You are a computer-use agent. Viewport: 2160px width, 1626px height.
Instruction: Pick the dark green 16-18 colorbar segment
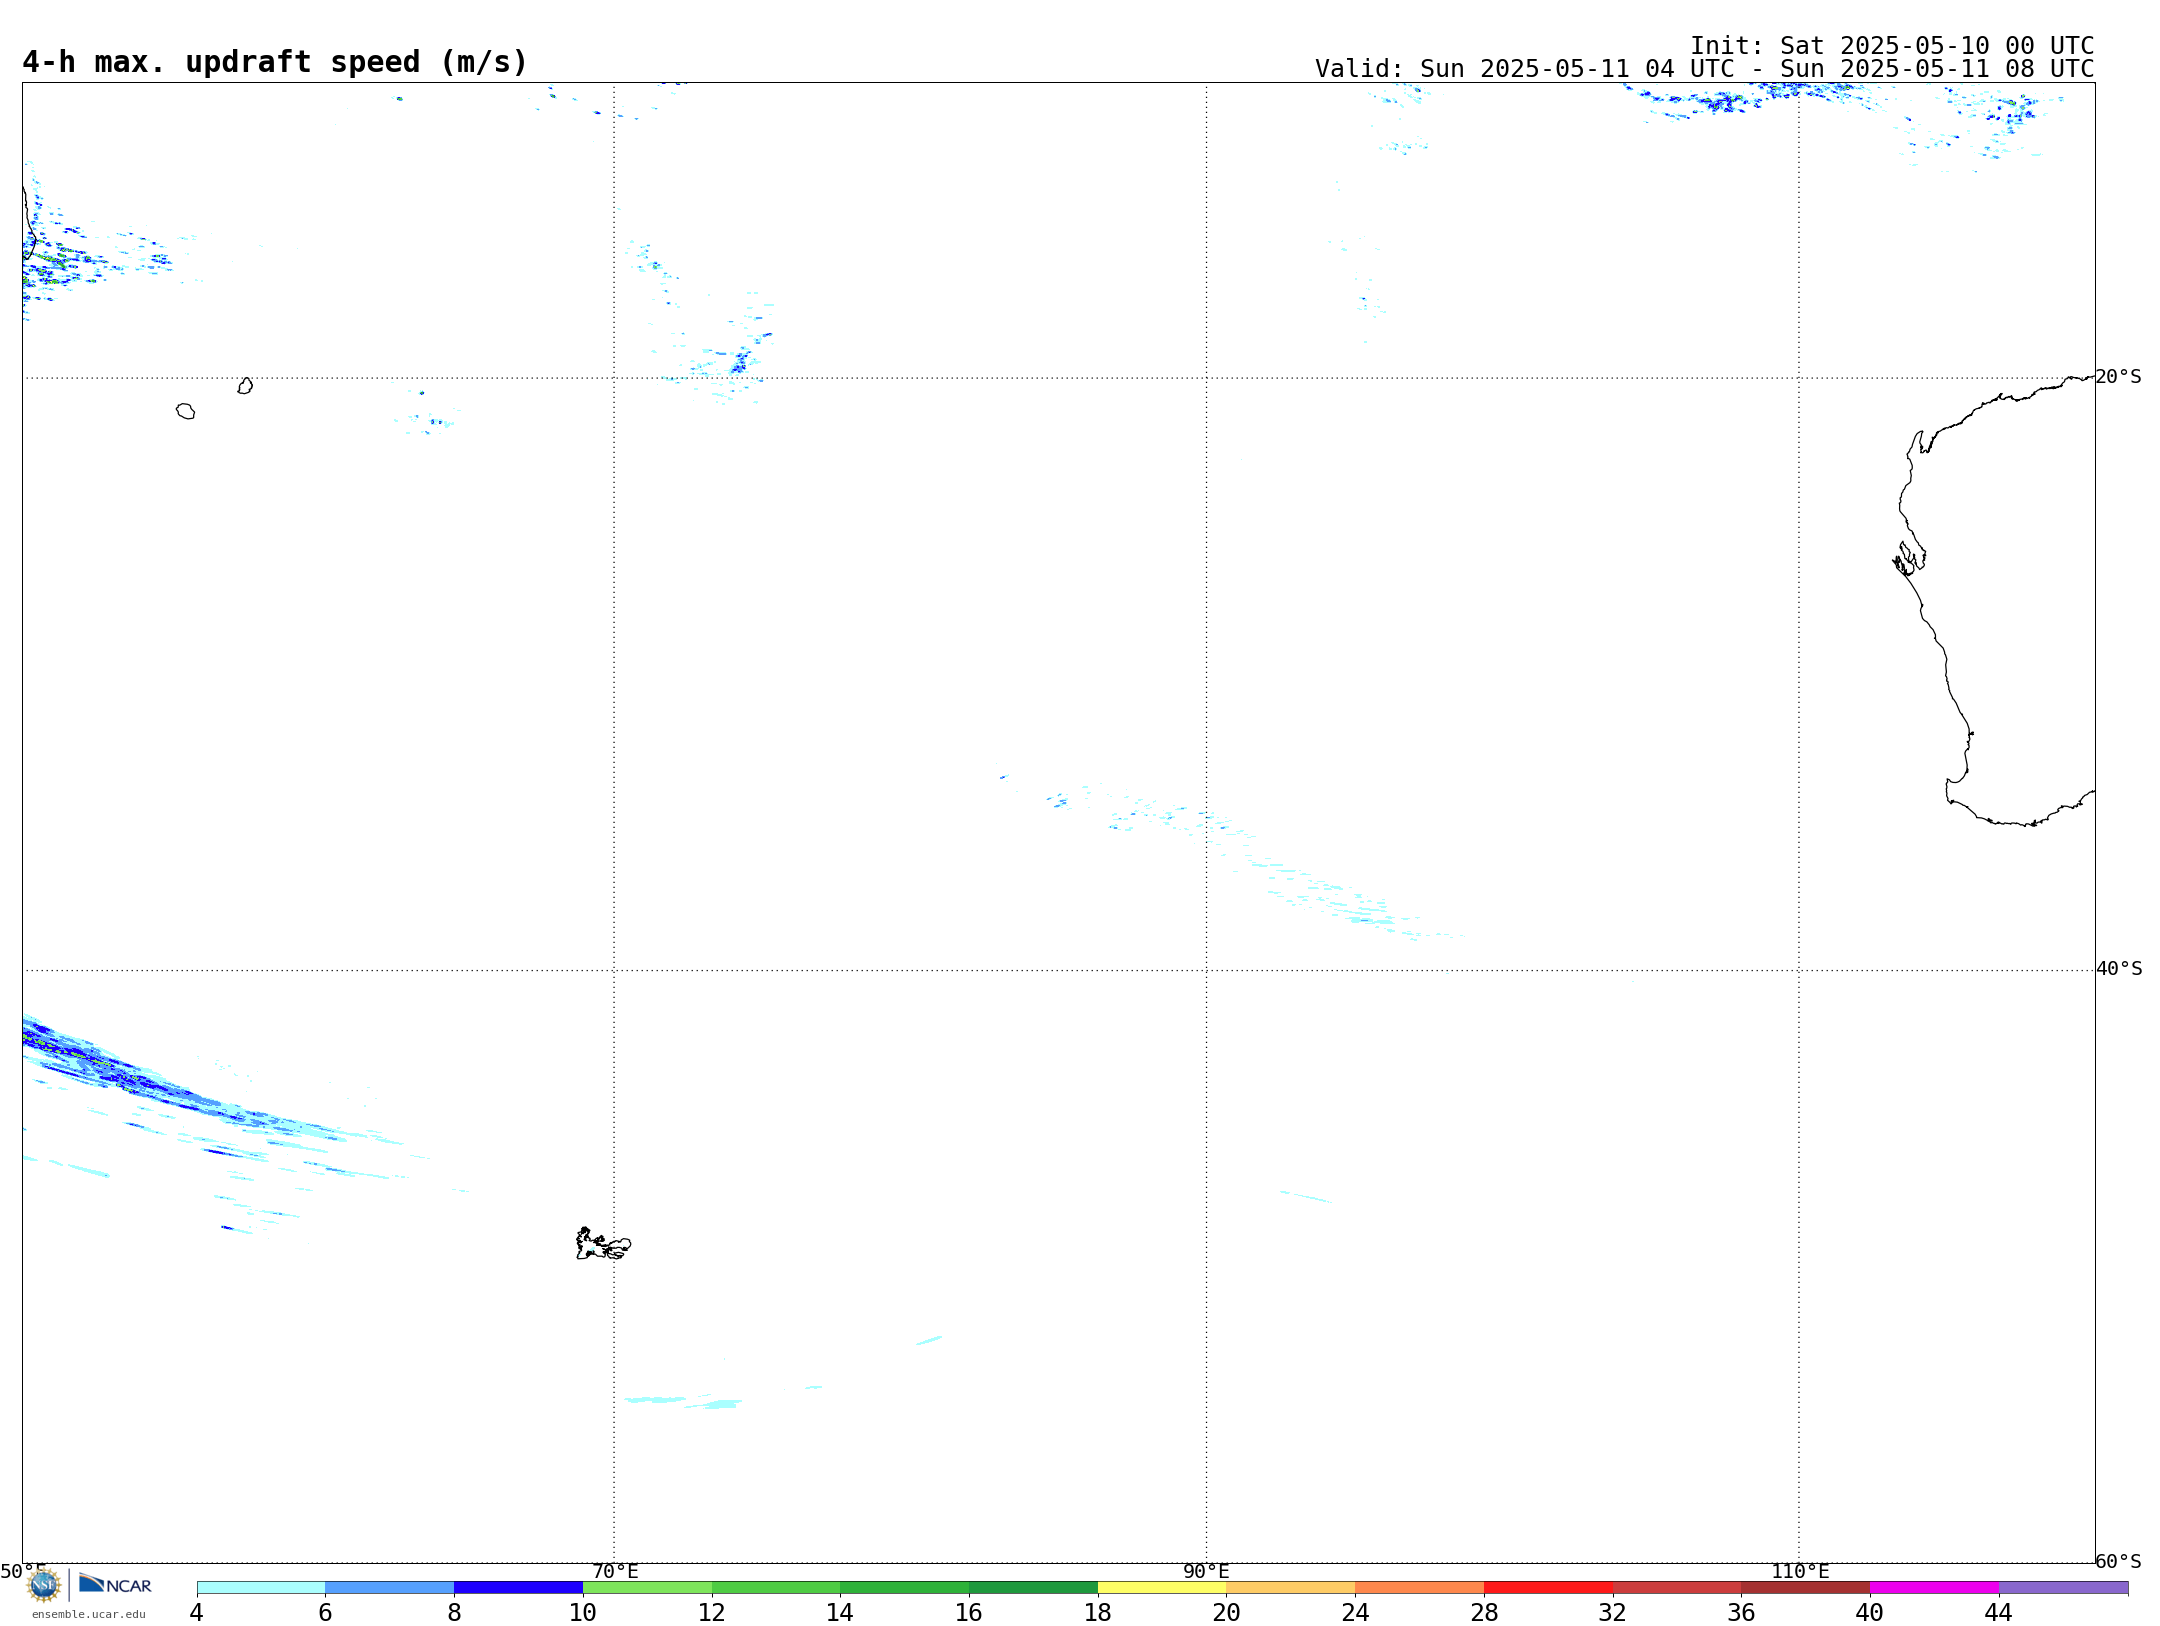pyautogui.click(x=1034, y=1588)
